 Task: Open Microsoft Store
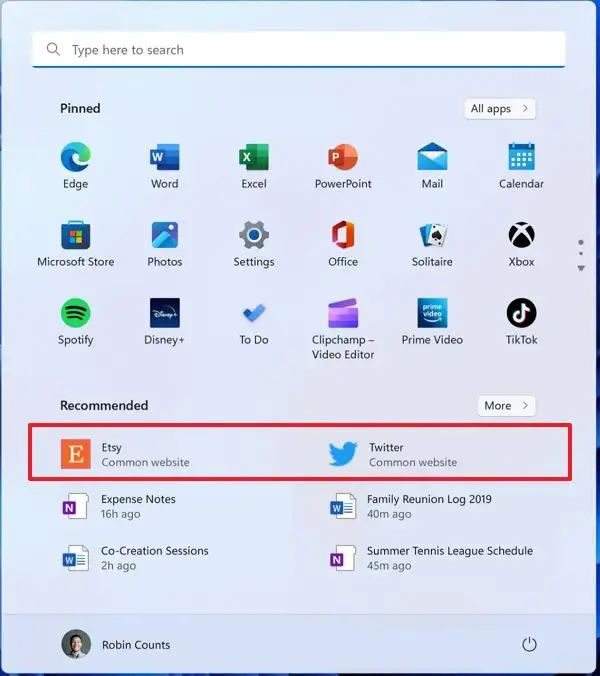pos(75,244)
